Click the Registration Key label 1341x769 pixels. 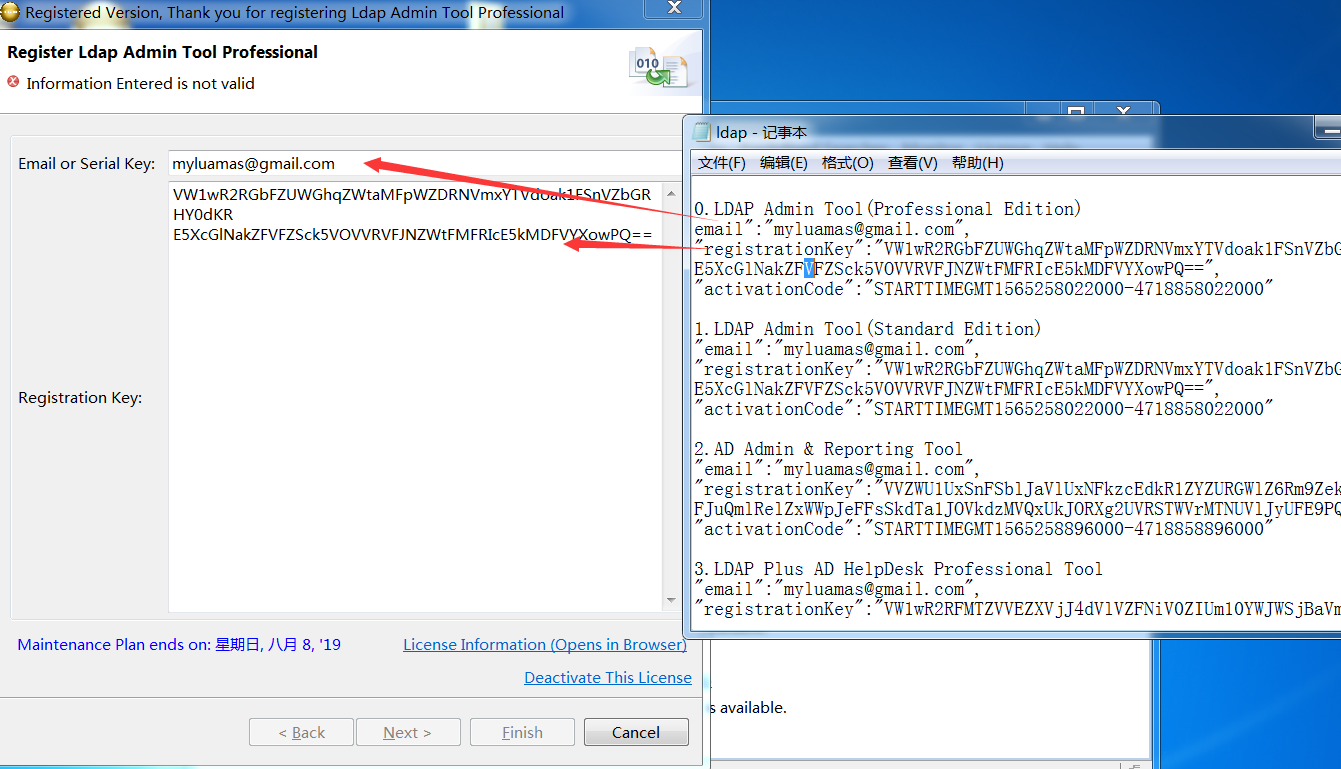pyautogui.click(x=80, y=397)
